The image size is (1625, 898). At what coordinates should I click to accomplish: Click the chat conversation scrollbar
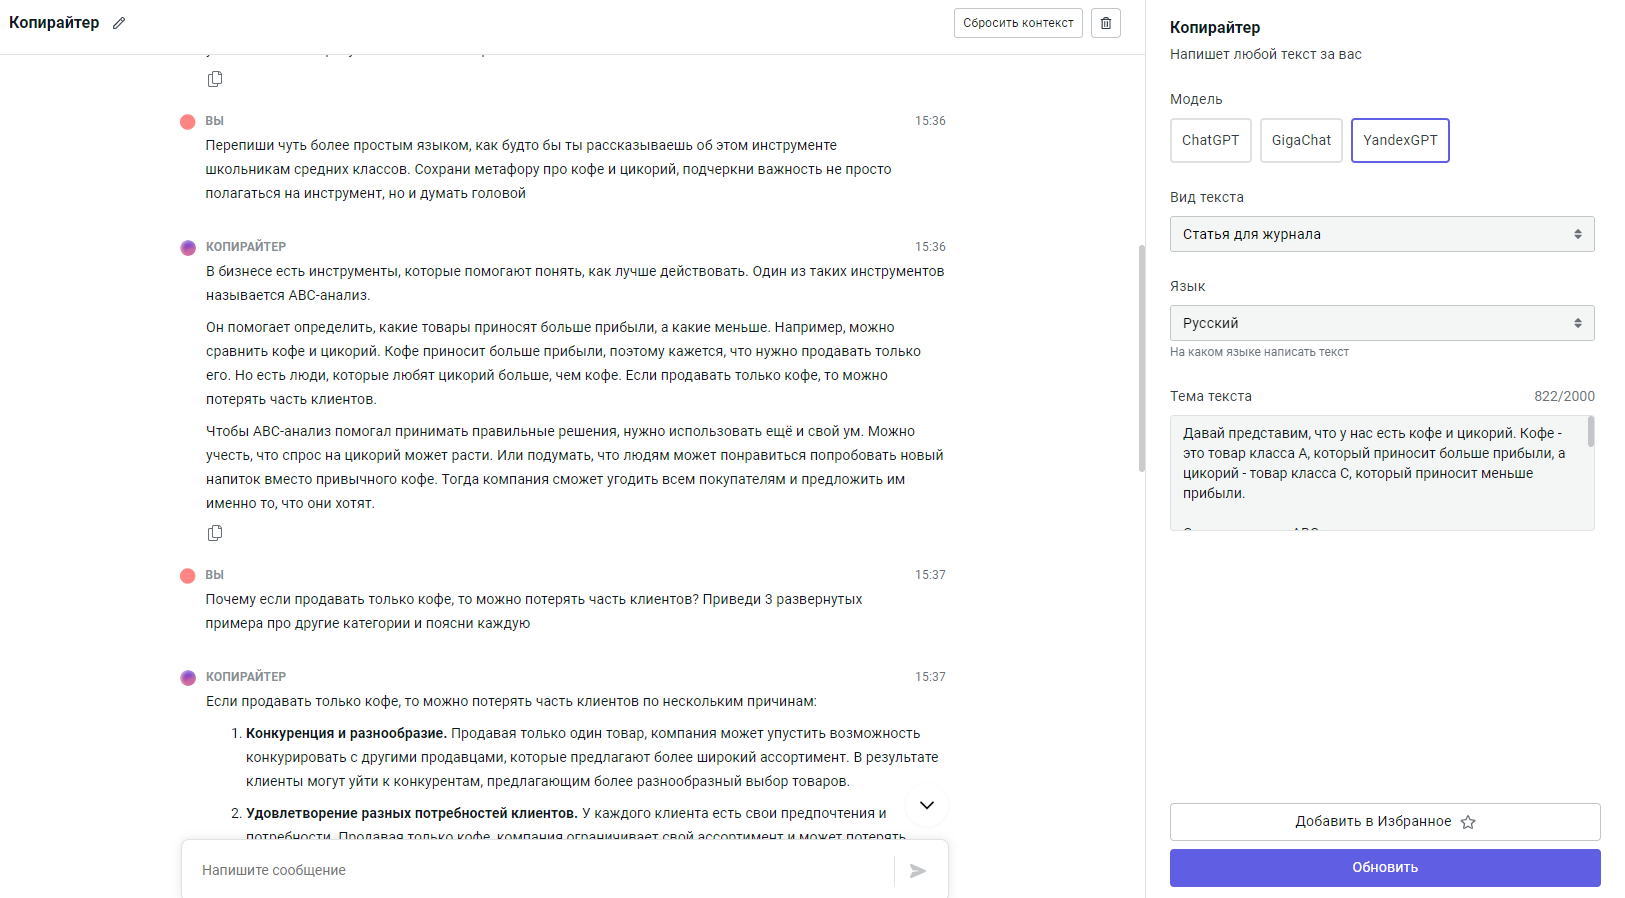(1142, 358)
